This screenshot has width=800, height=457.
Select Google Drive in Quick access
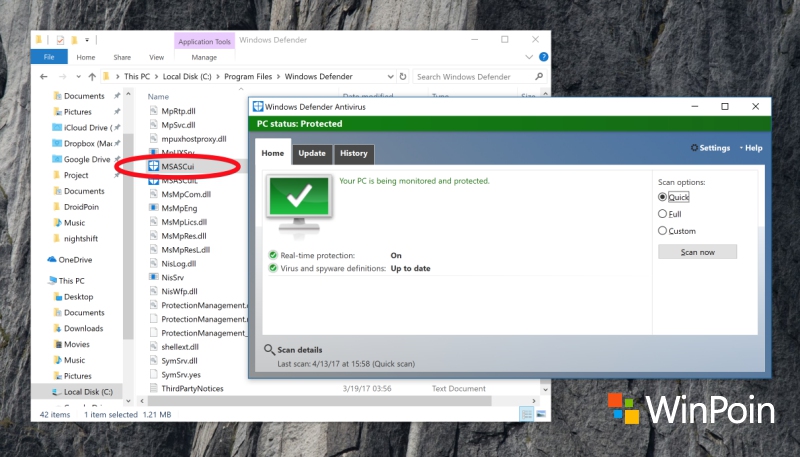82,159
